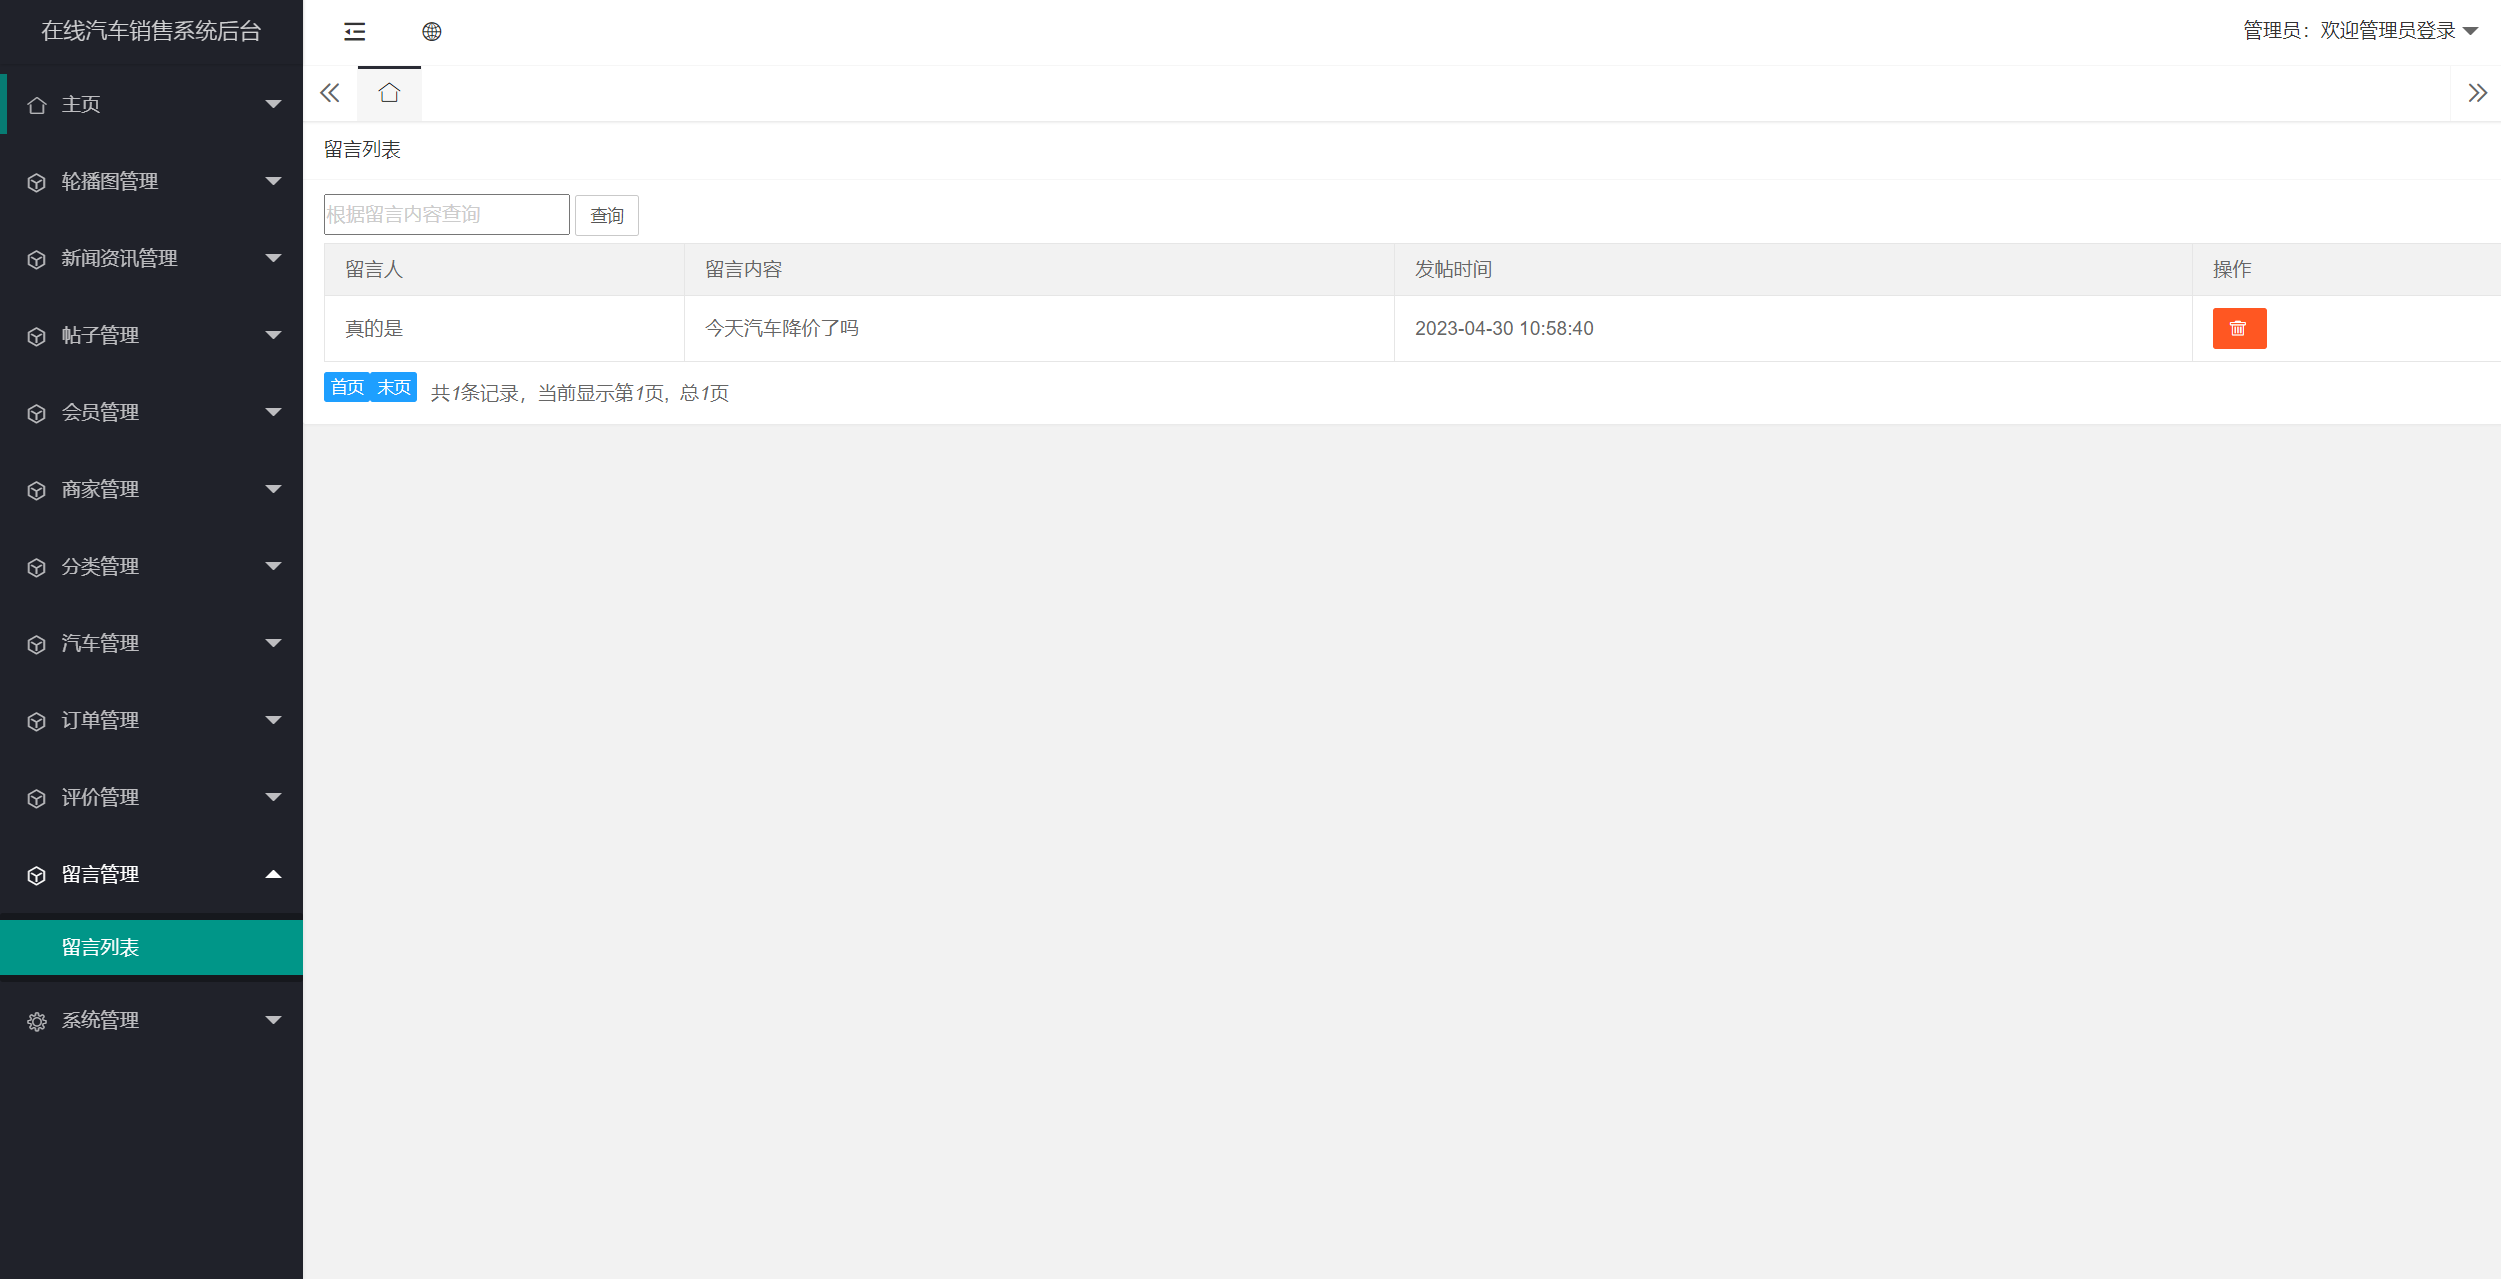This screenshot has height=1279, width=2501.
Task: Select 留言列表 submenu item
Action: (x=100, y=947)
